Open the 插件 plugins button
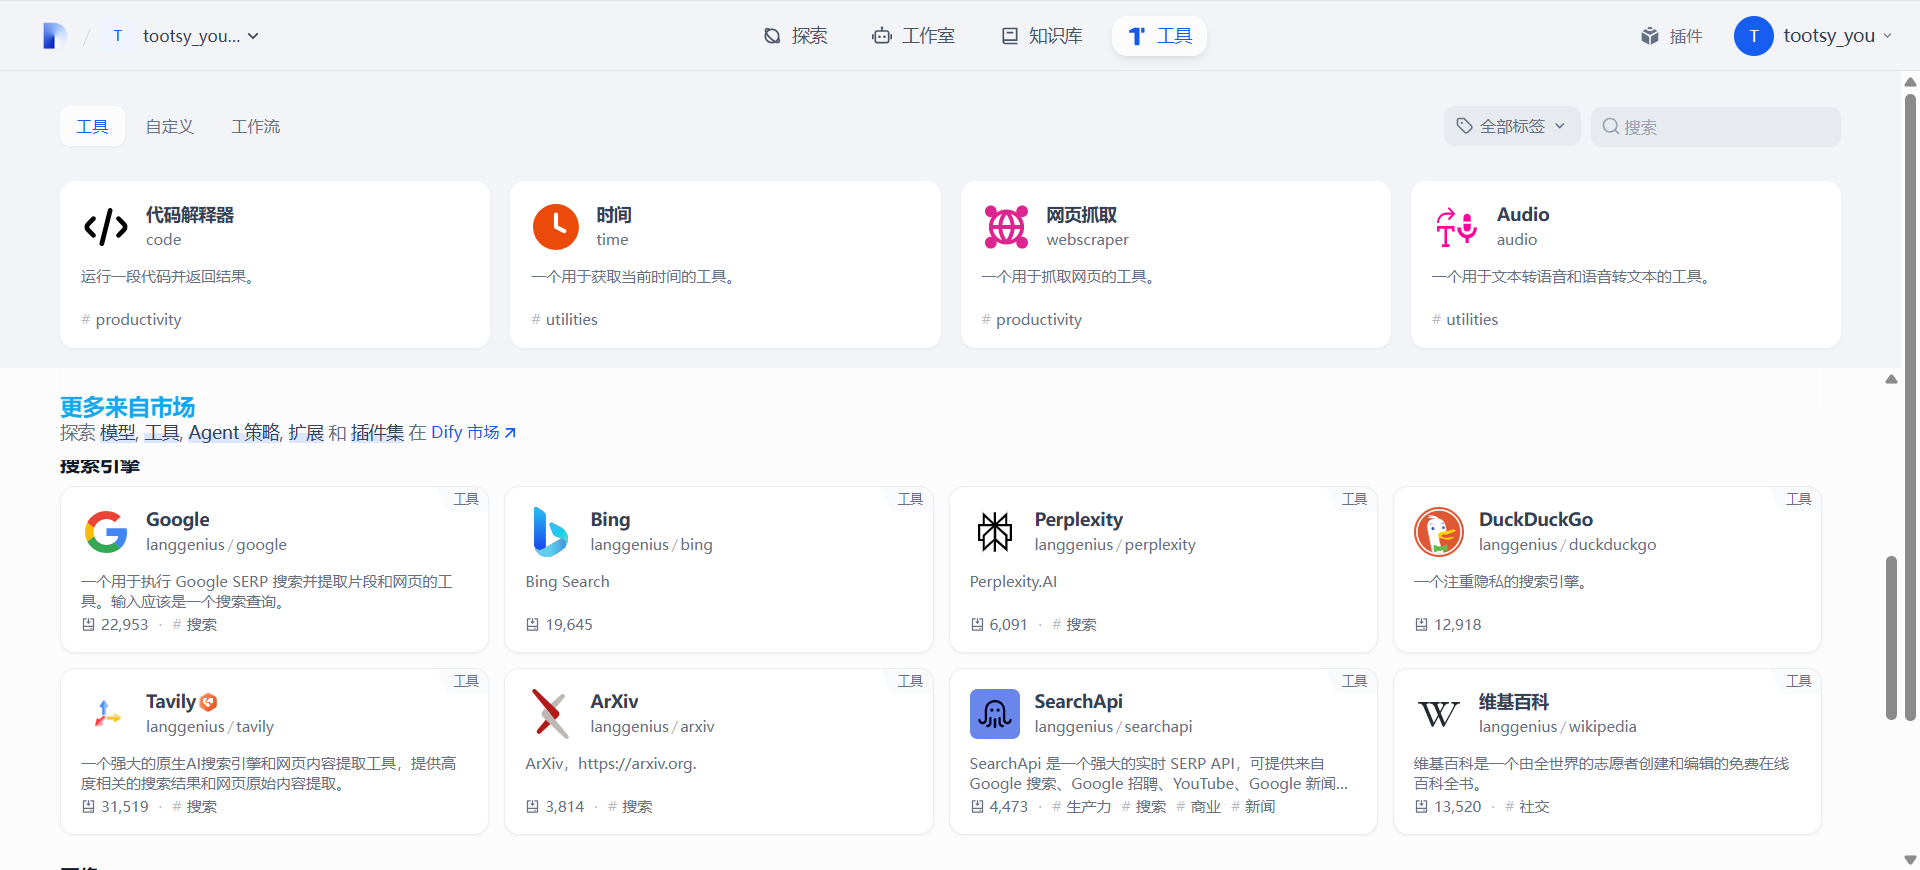1920x870 pixels. pyautogui.click(x=1672, y=36)
